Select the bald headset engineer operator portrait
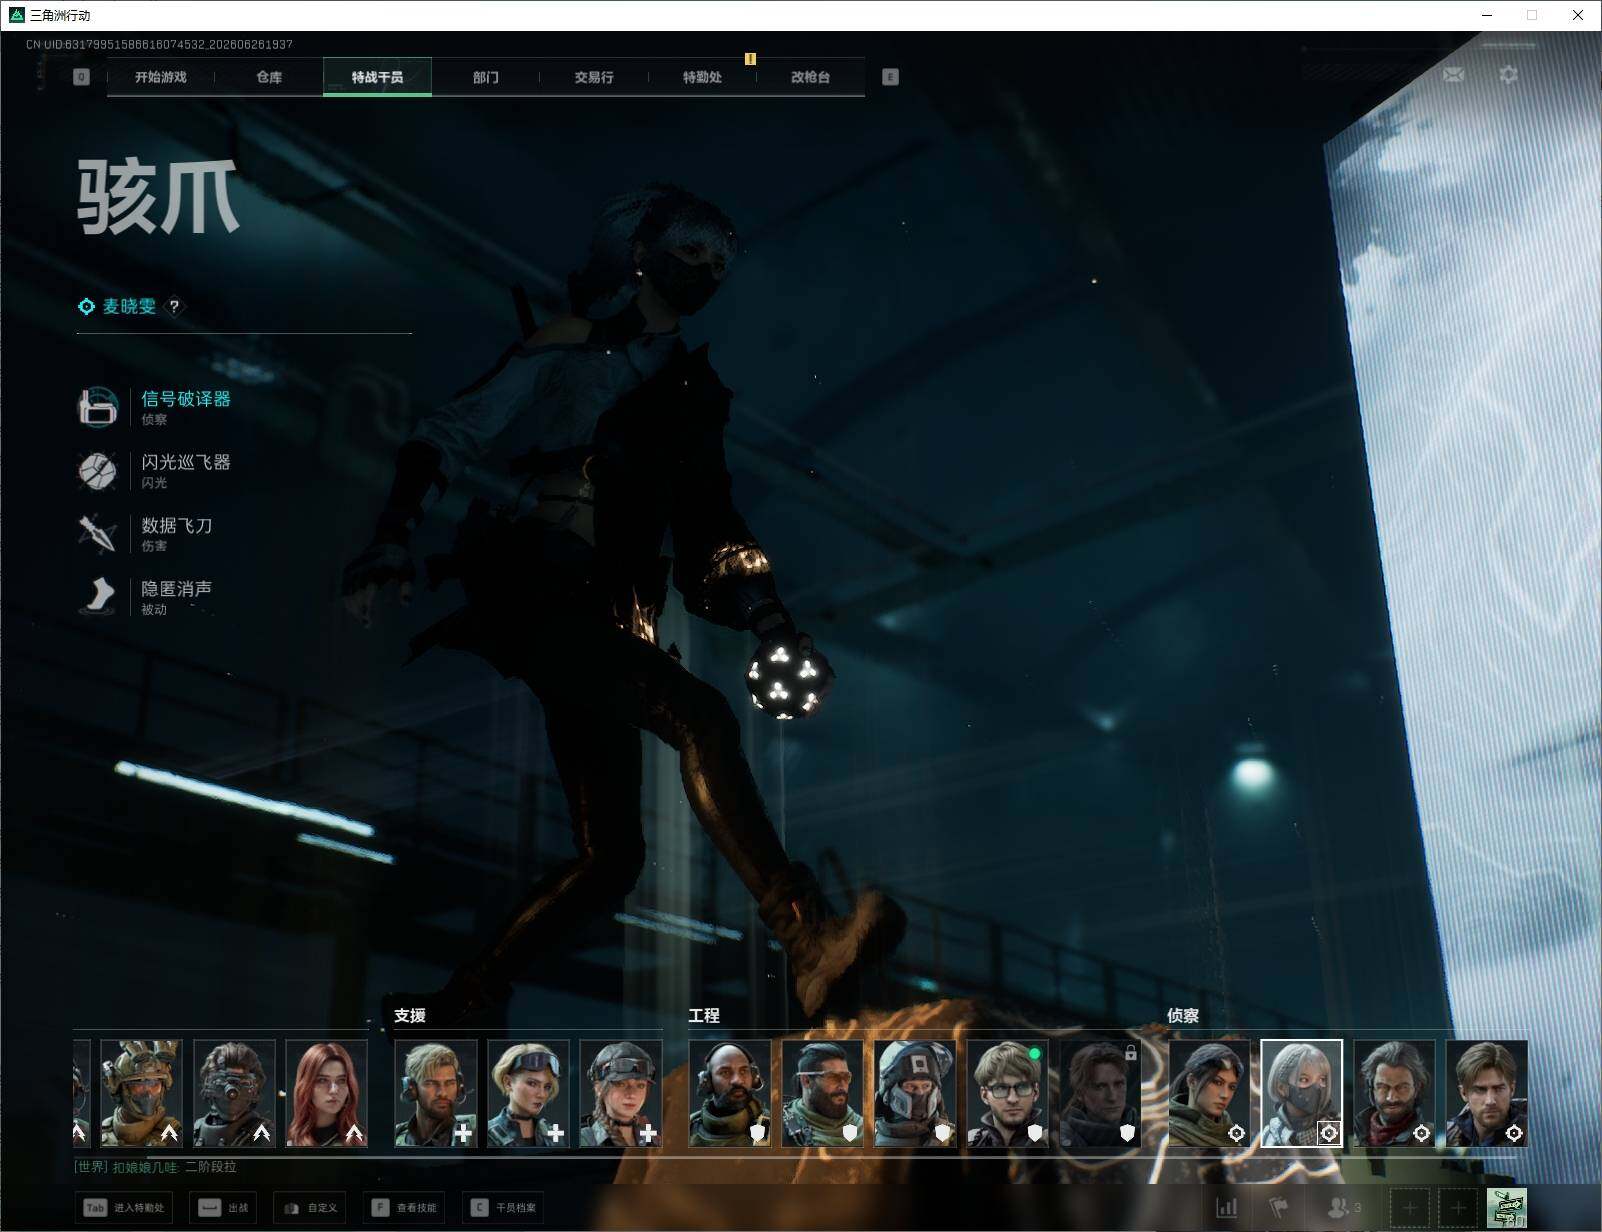Screen dimensions: 1602x1232 (x=730, y=1093)
